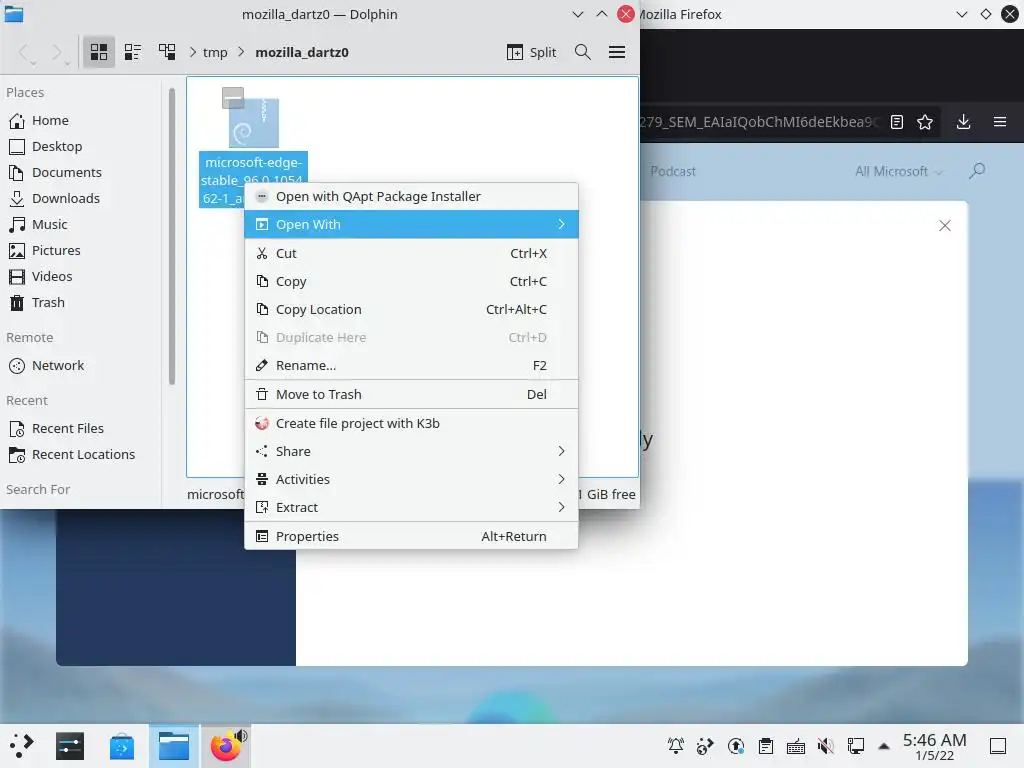Open Pictures in Places panel
Screen dimensions: 1024x768
point(56,251)
